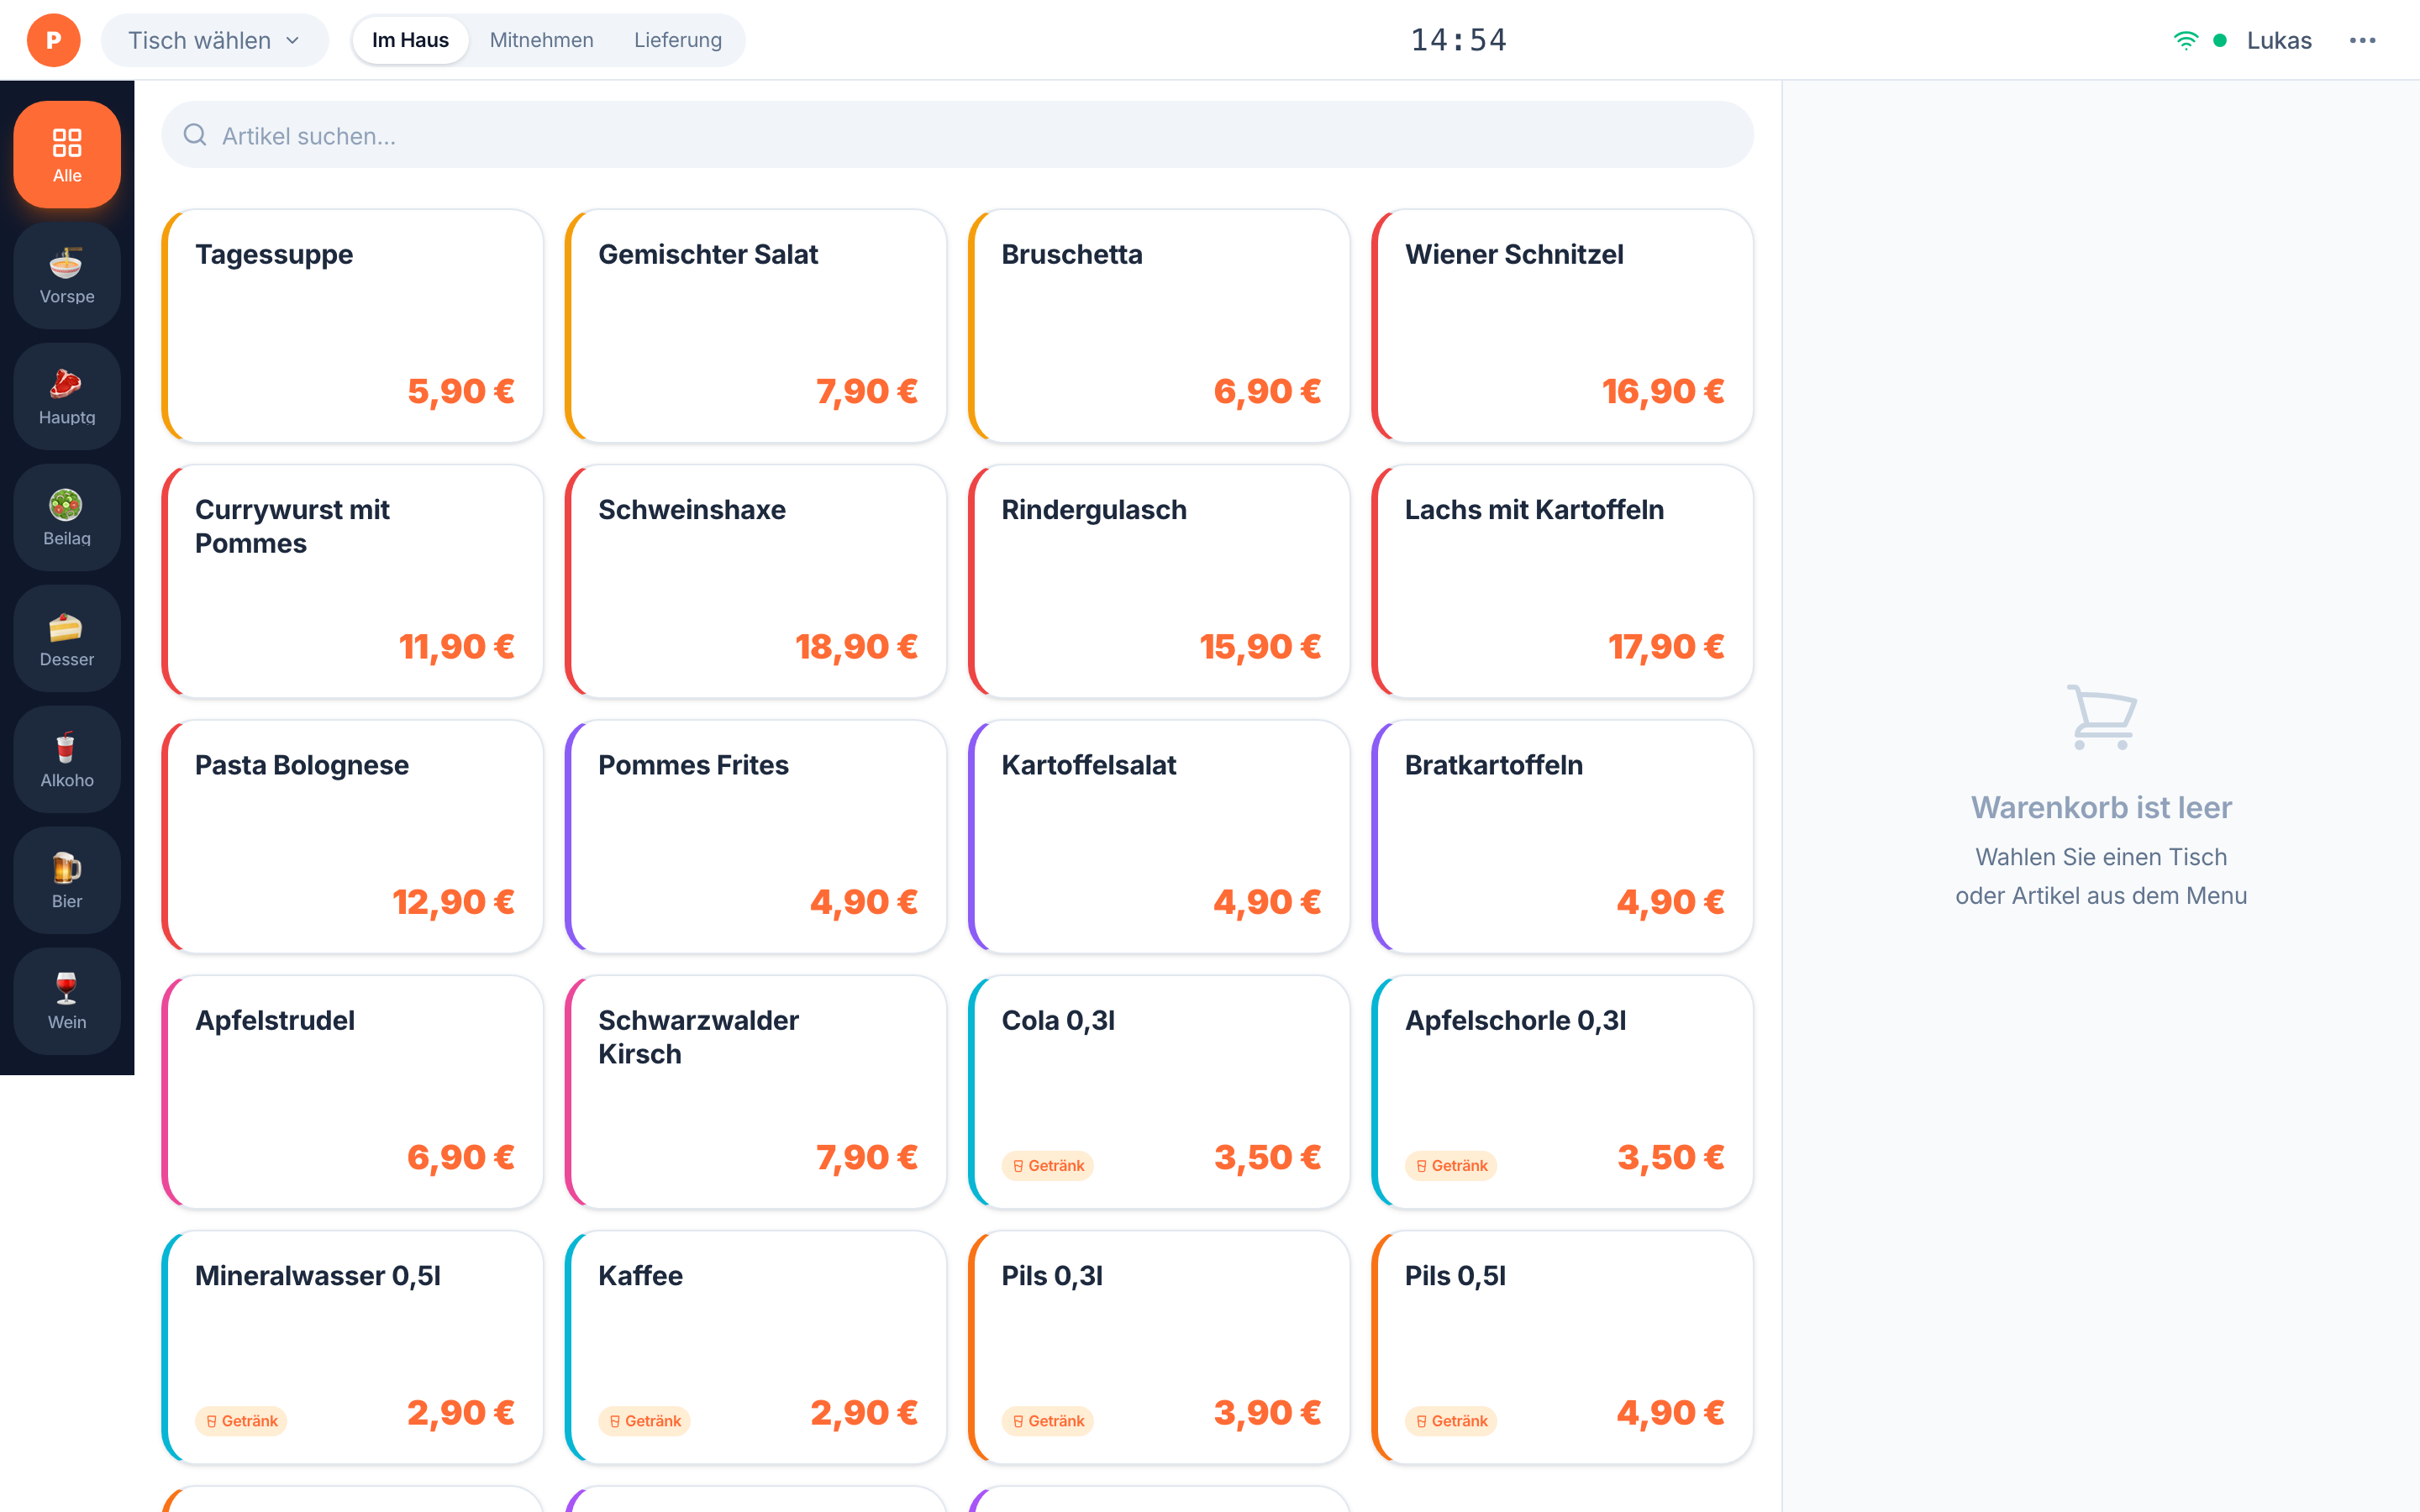This screenshot has width=2420, height=1512.
Task: Click the Artikel suchen search field
Action: coord(957,135)
